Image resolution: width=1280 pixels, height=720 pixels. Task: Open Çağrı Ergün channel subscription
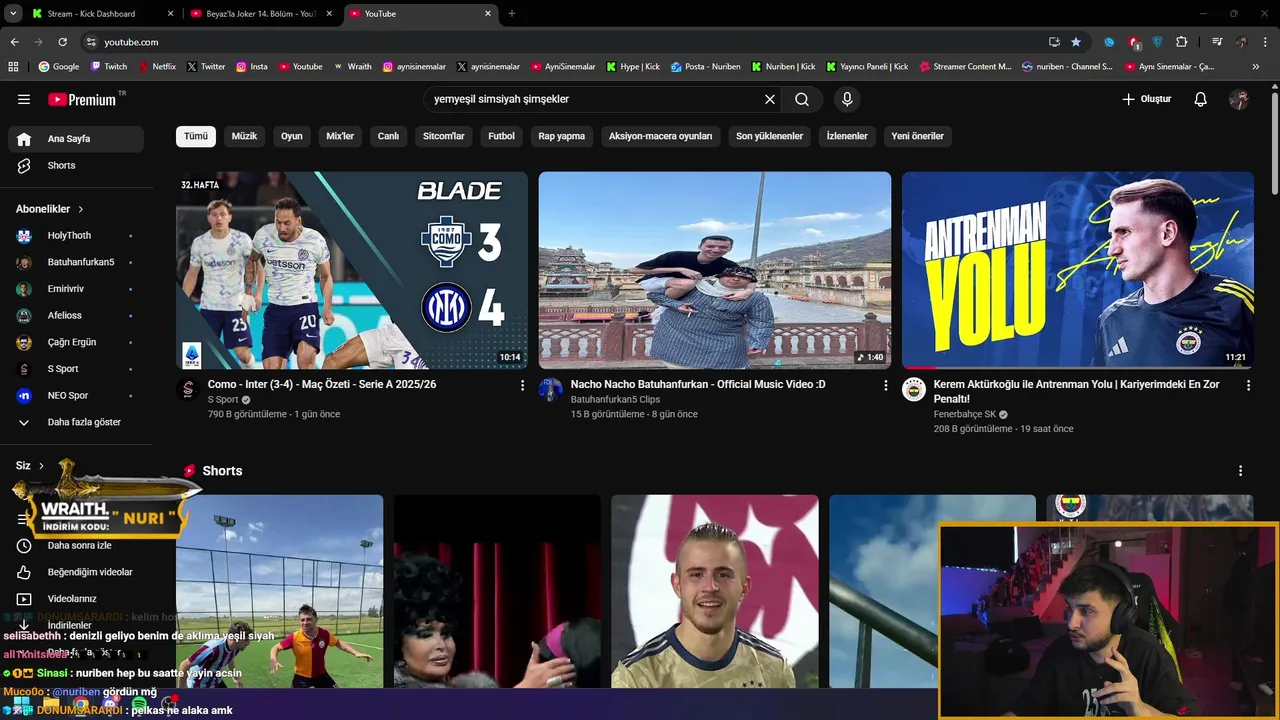pos(76,342)
